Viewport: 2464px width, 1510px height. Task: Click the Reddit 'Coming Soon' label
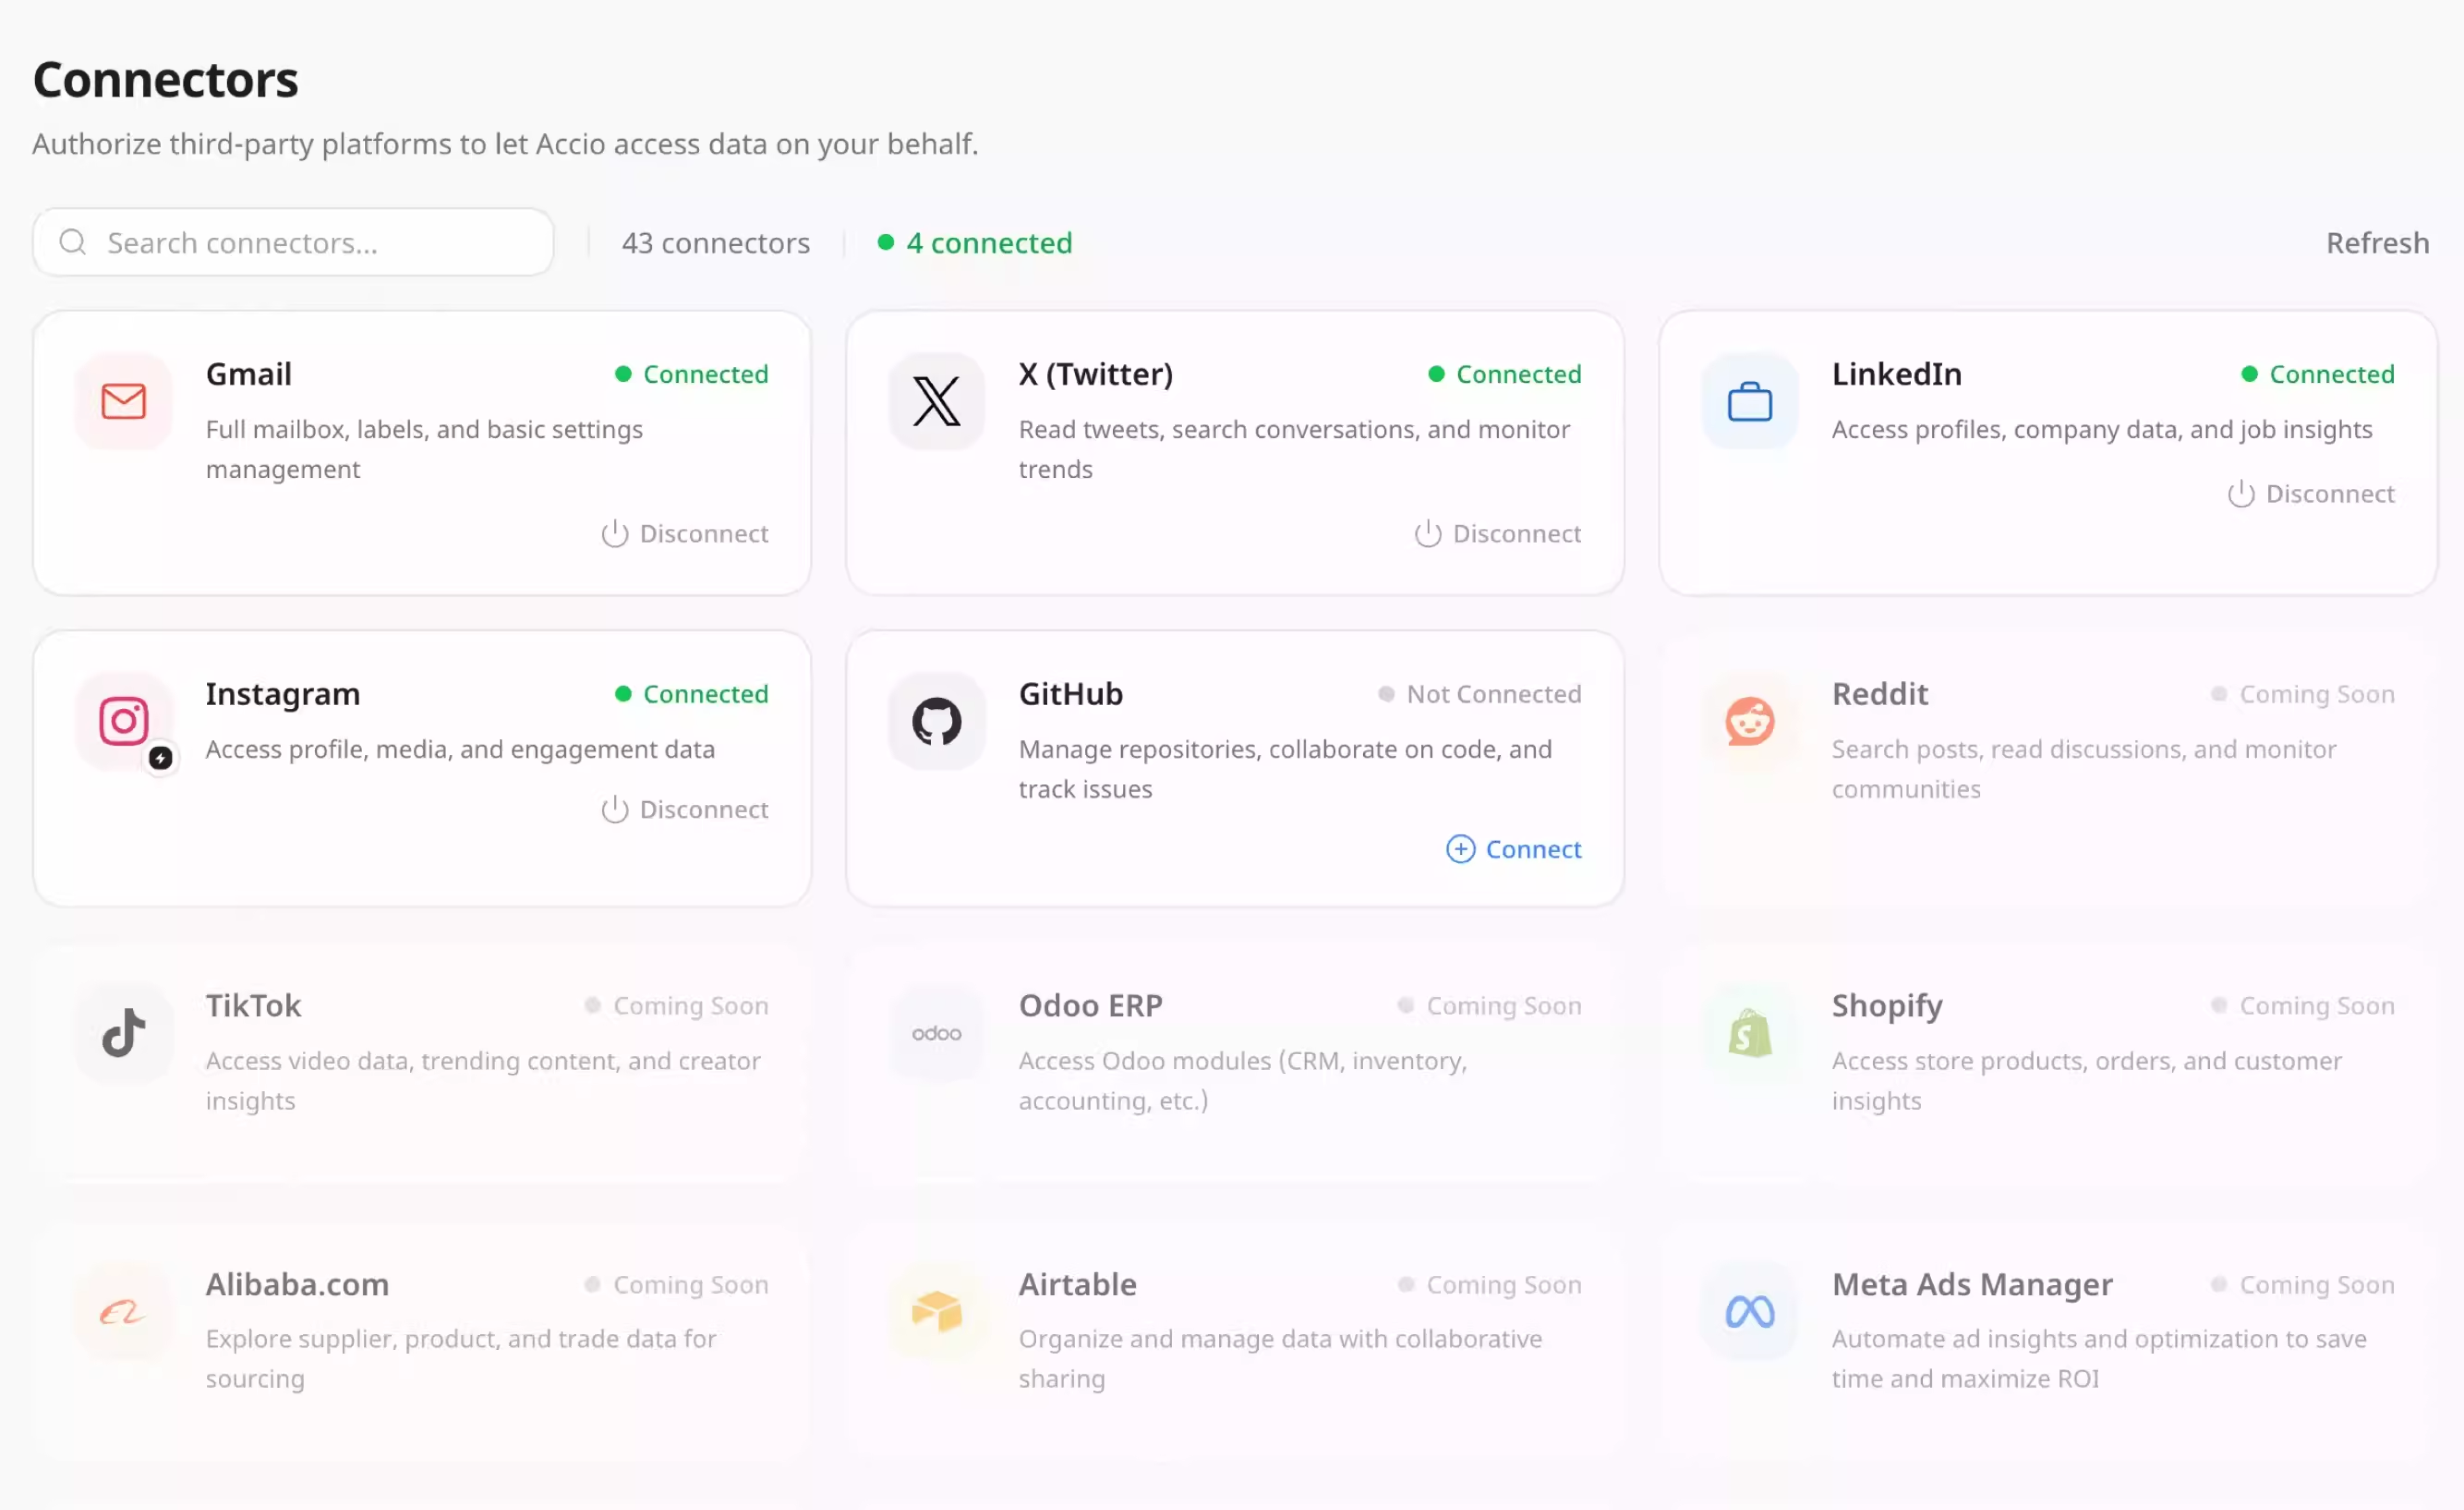point(2303,694)
